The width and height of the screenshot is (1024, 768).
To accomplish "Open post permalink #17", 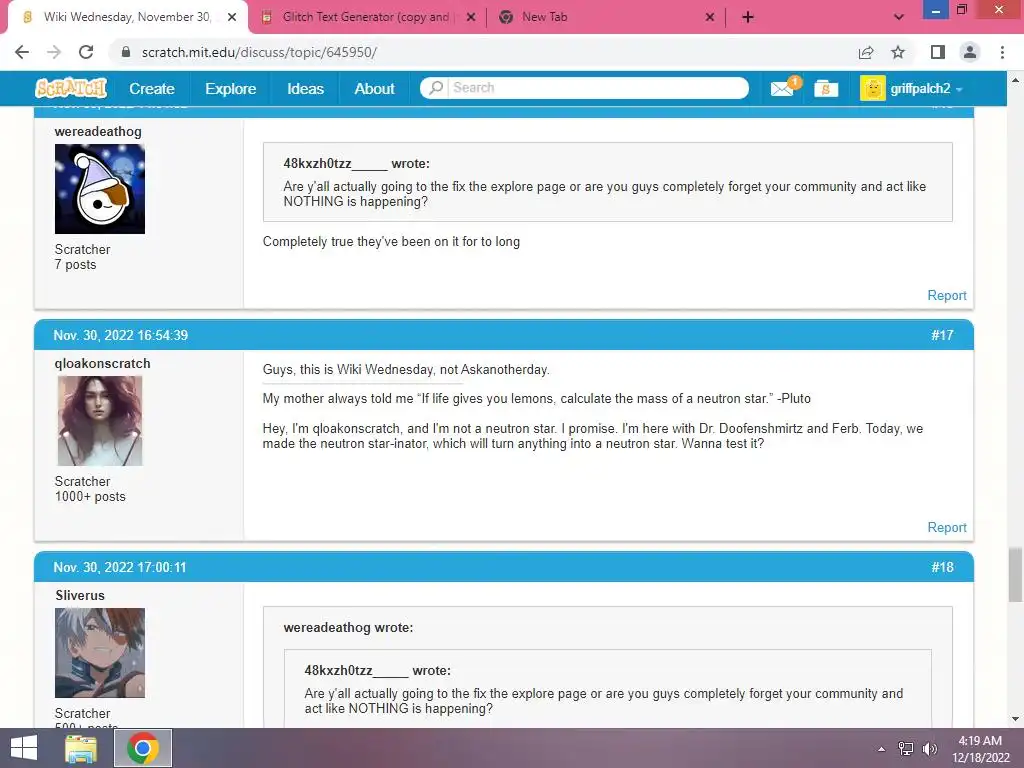I will [942, 336].
